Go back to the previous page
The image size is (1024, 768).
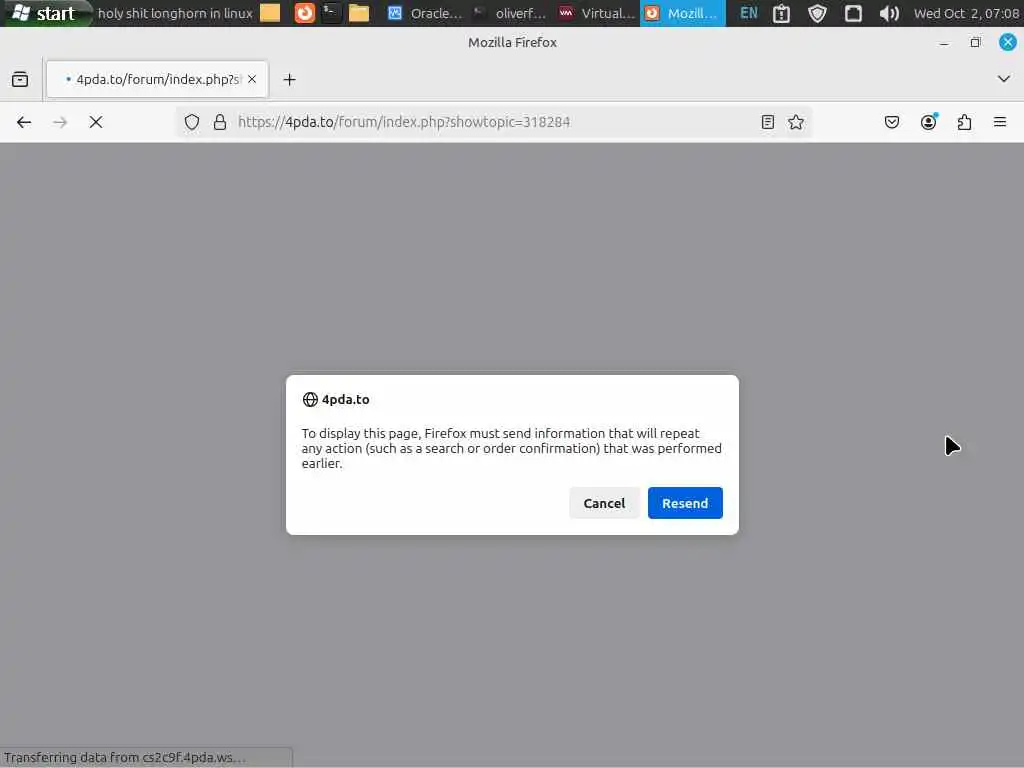coord(24,122)
